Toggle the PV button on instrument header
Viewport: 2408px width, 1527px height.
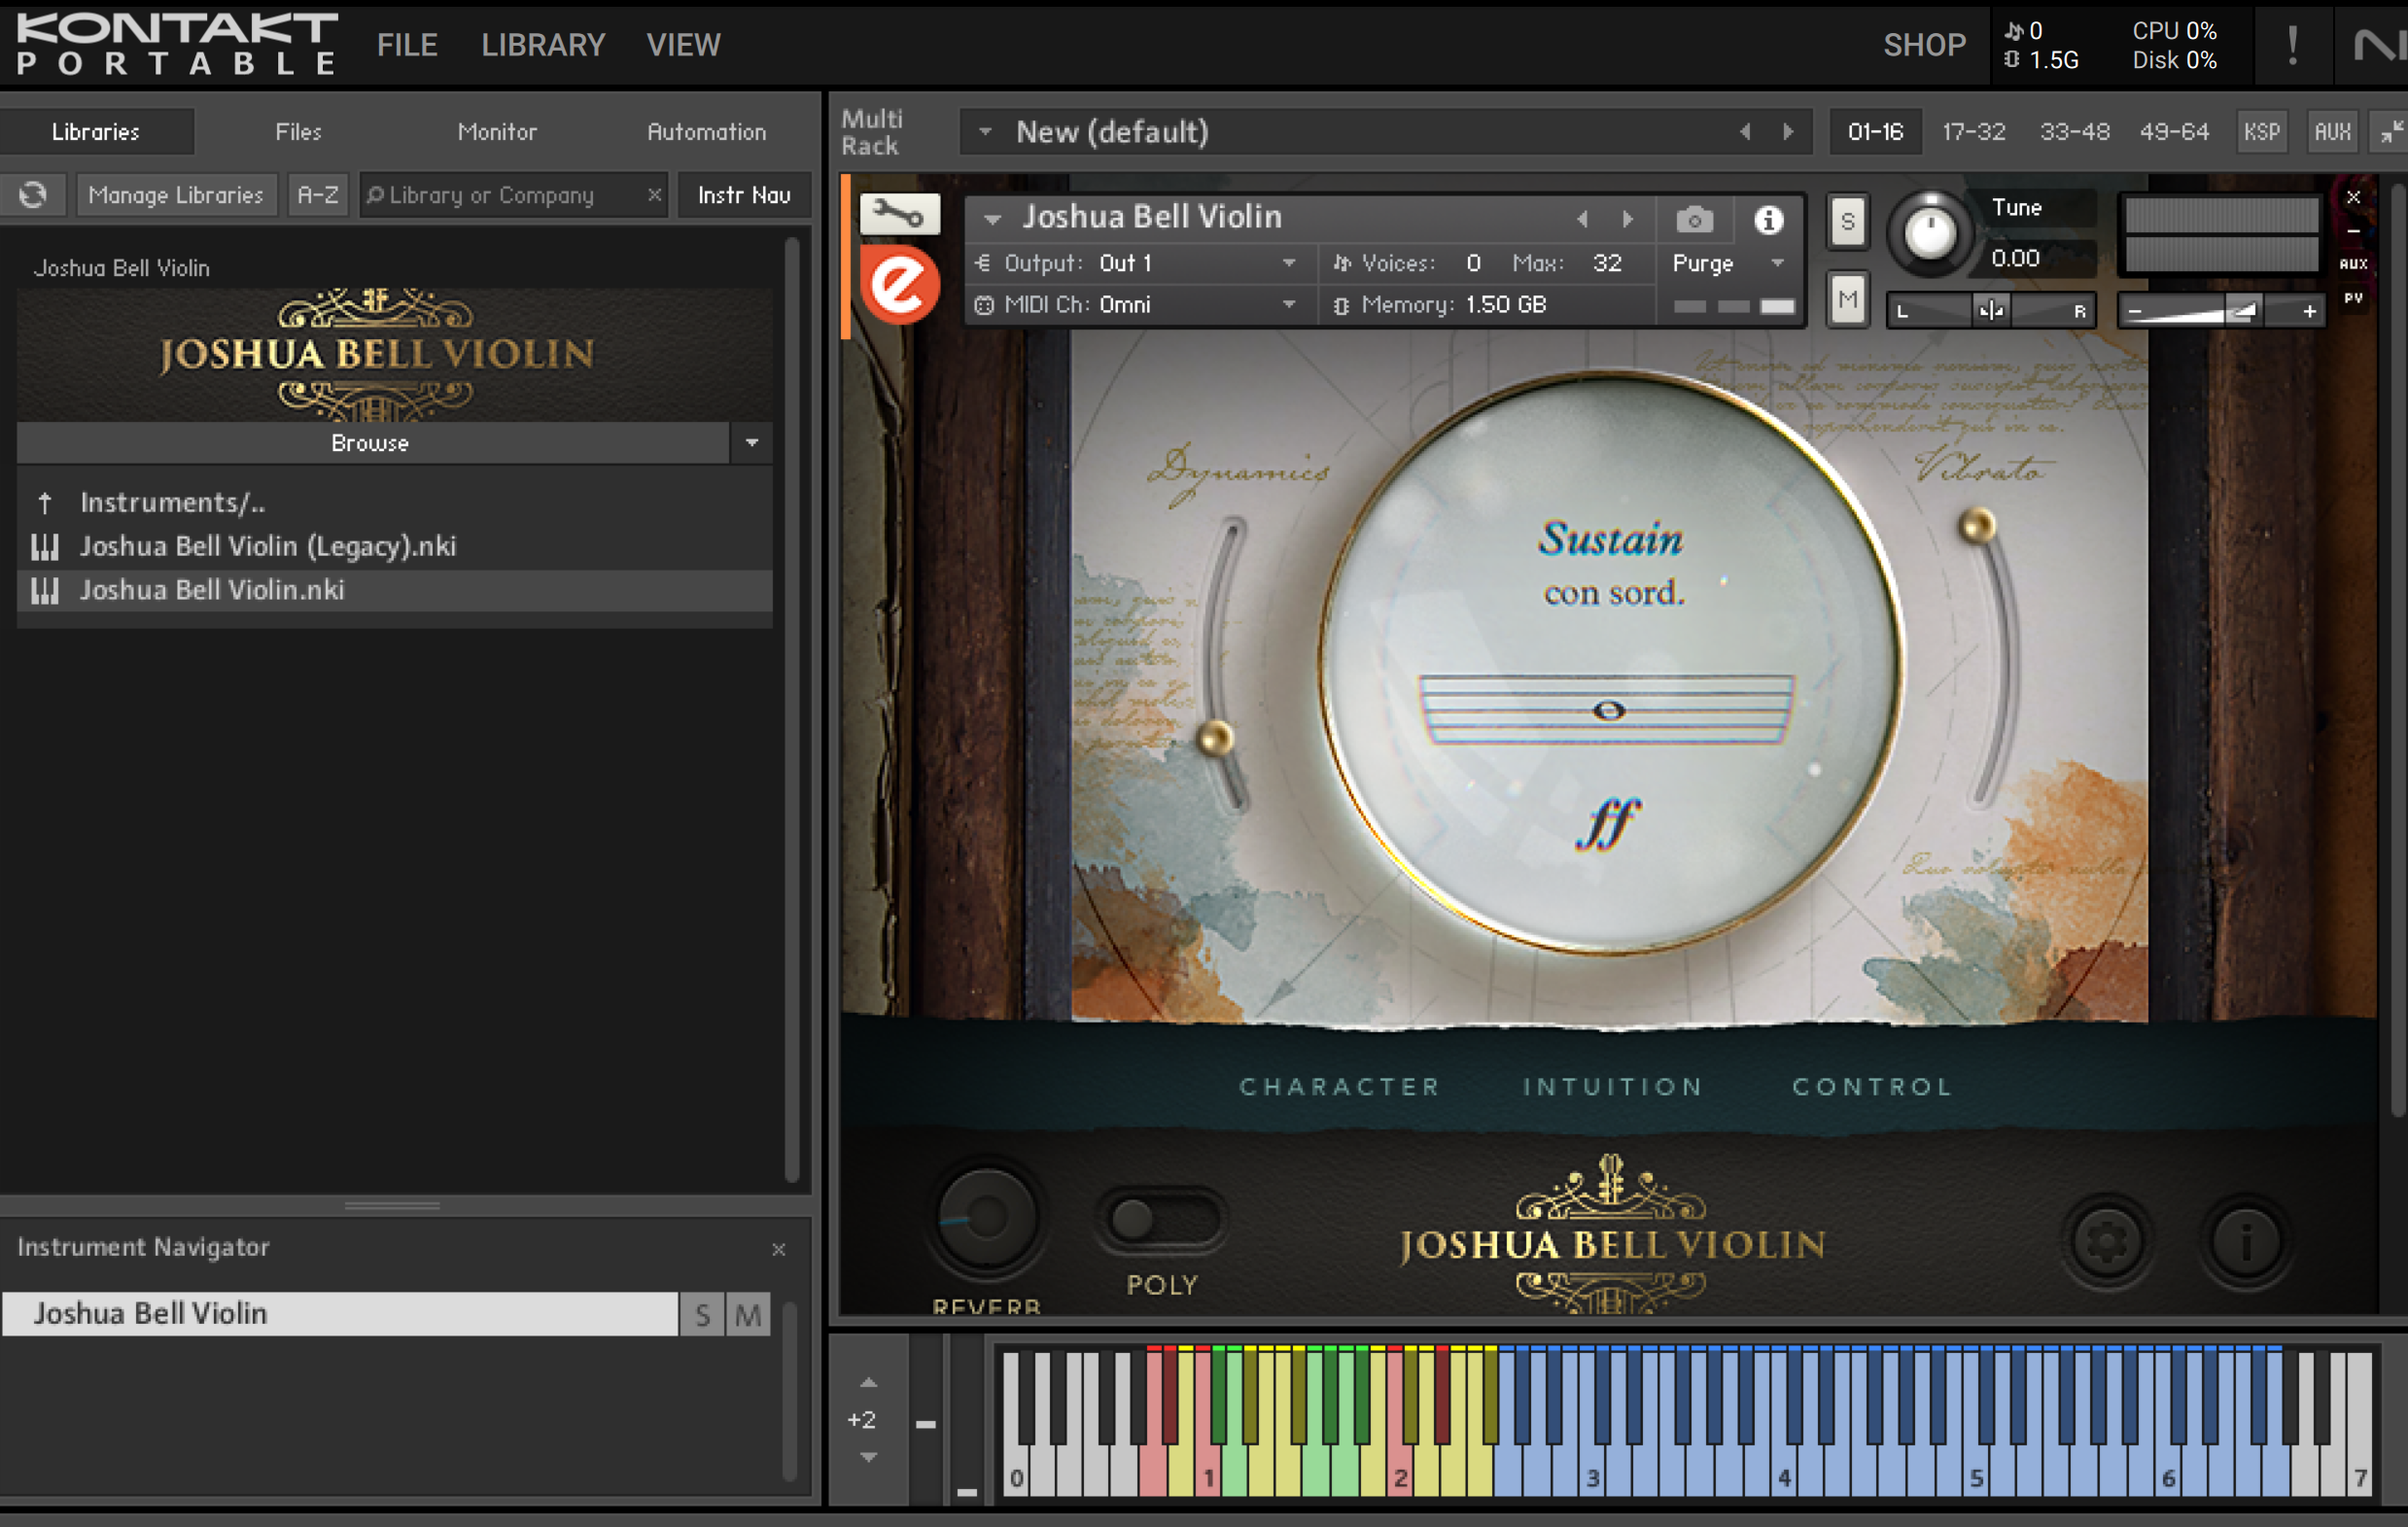(x=2353, y=298)
